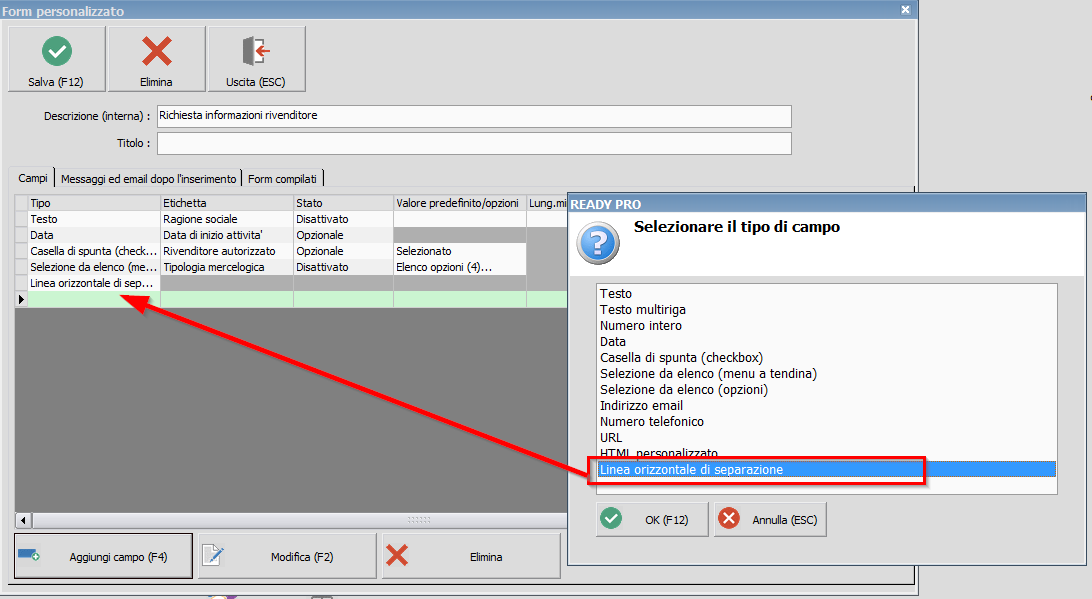Pick Selezione da elenco (opzioni) from list
The height and width of the screenshot is (599, 1092).
point(684,390)
